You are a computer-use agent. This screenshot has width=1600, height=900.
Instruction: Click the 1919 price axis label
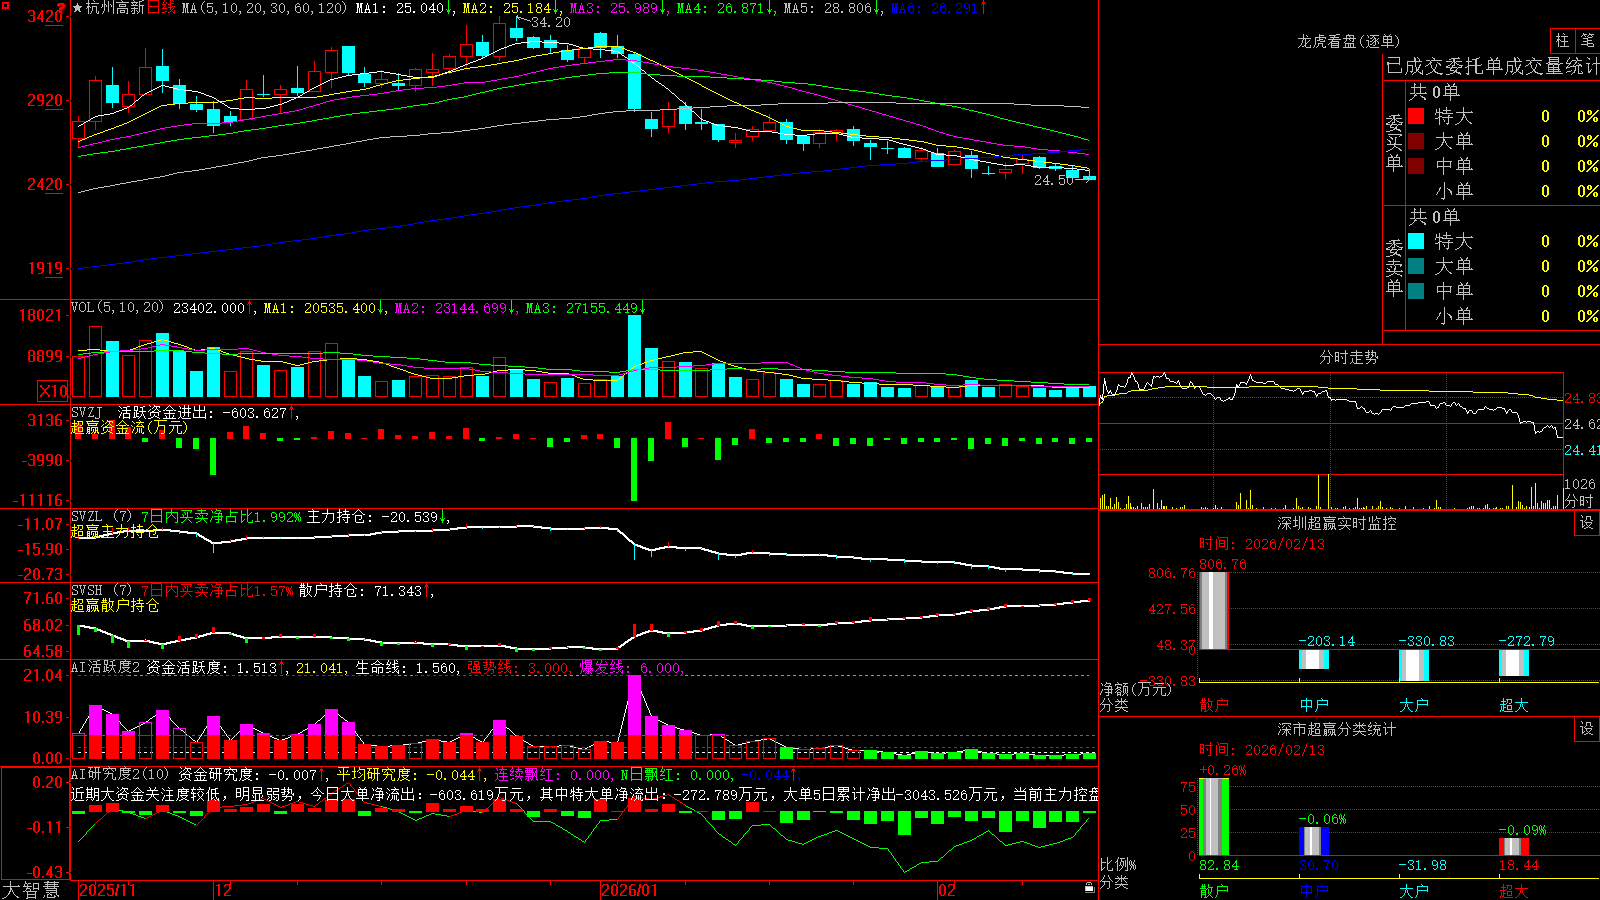point(45,268)
